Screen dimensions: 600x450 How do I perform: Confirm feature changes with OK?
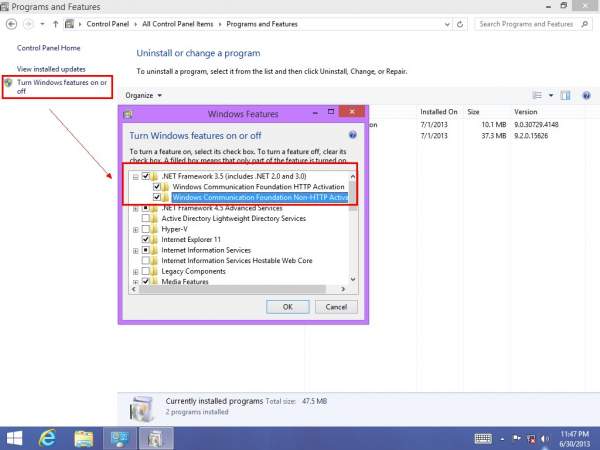[288, 307]
